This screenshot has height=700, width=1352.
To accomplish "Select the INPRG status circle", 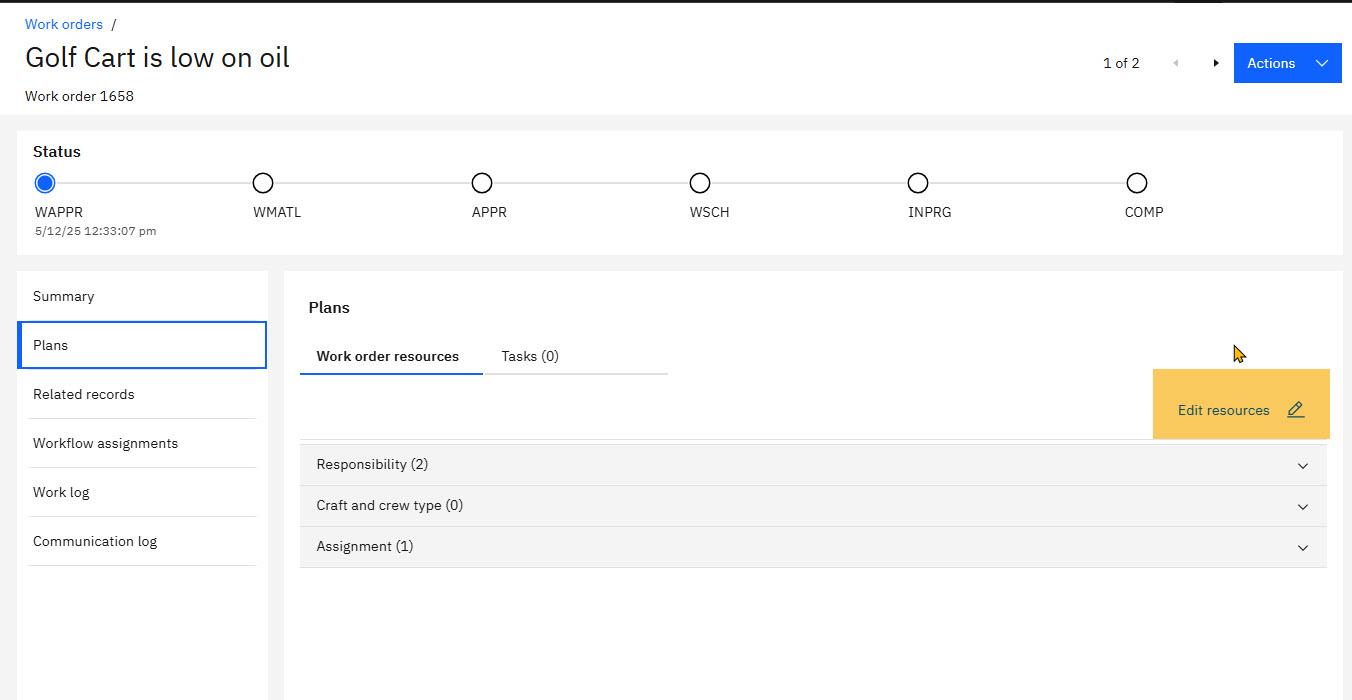I will (x=918, y=183).
